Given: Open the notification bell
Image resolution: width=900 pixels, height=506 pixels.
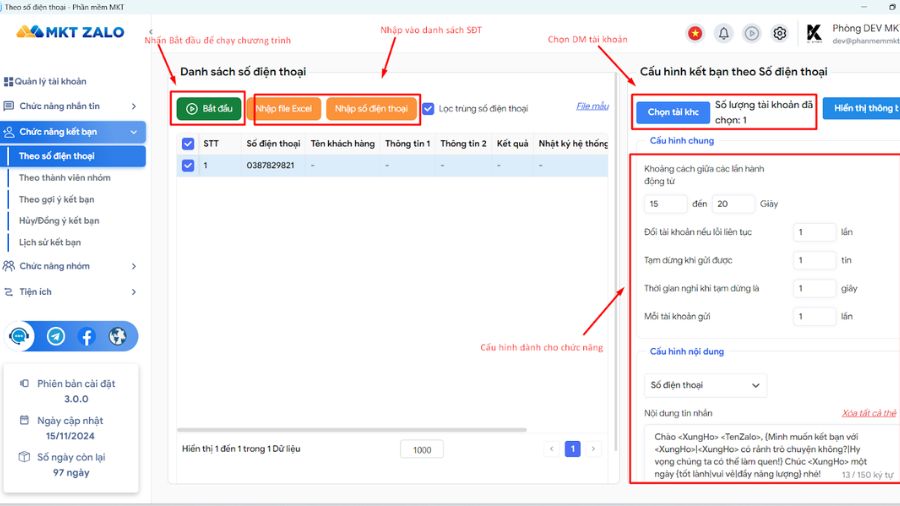Looking at the screenshot, I should [x=724, y=33].
